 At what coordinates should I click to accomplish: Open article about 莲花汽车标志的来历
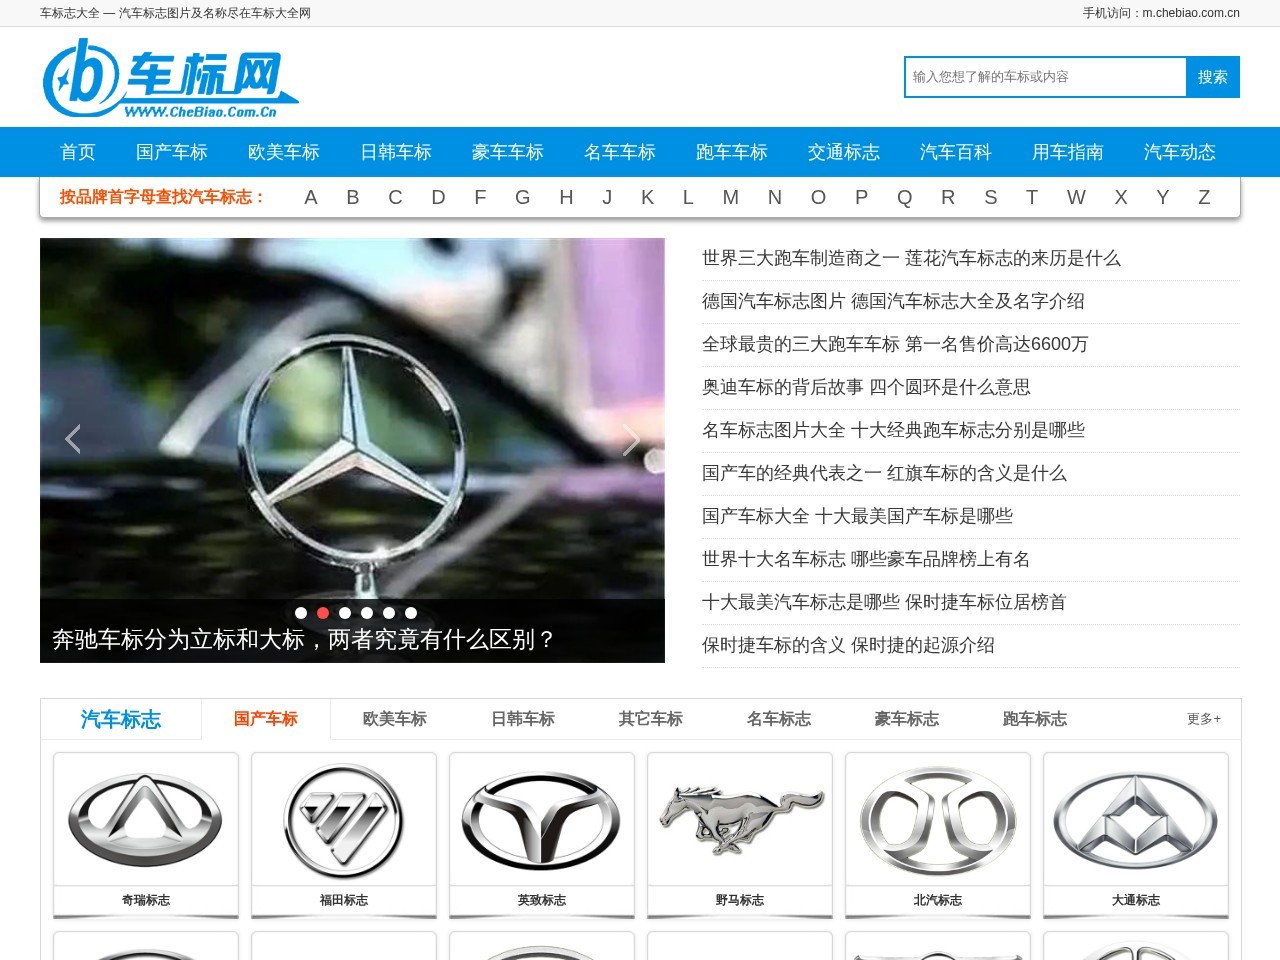pos(911,258)
